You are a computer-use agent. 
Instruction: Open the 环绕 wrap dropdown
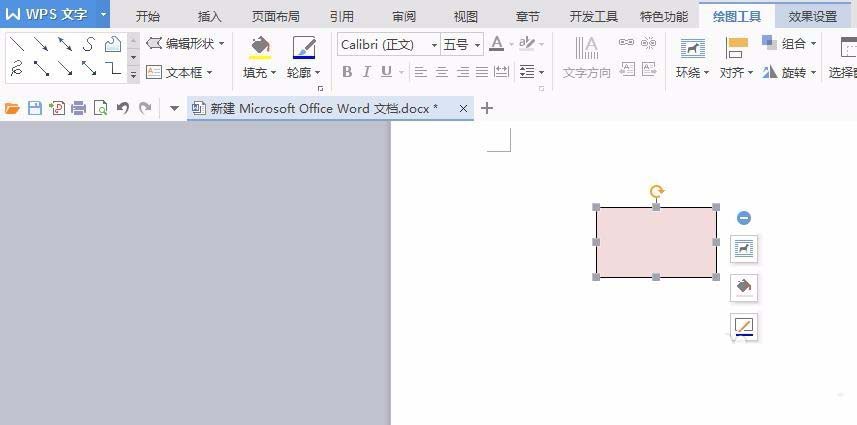pyautogui.click(x=706, y=72)
